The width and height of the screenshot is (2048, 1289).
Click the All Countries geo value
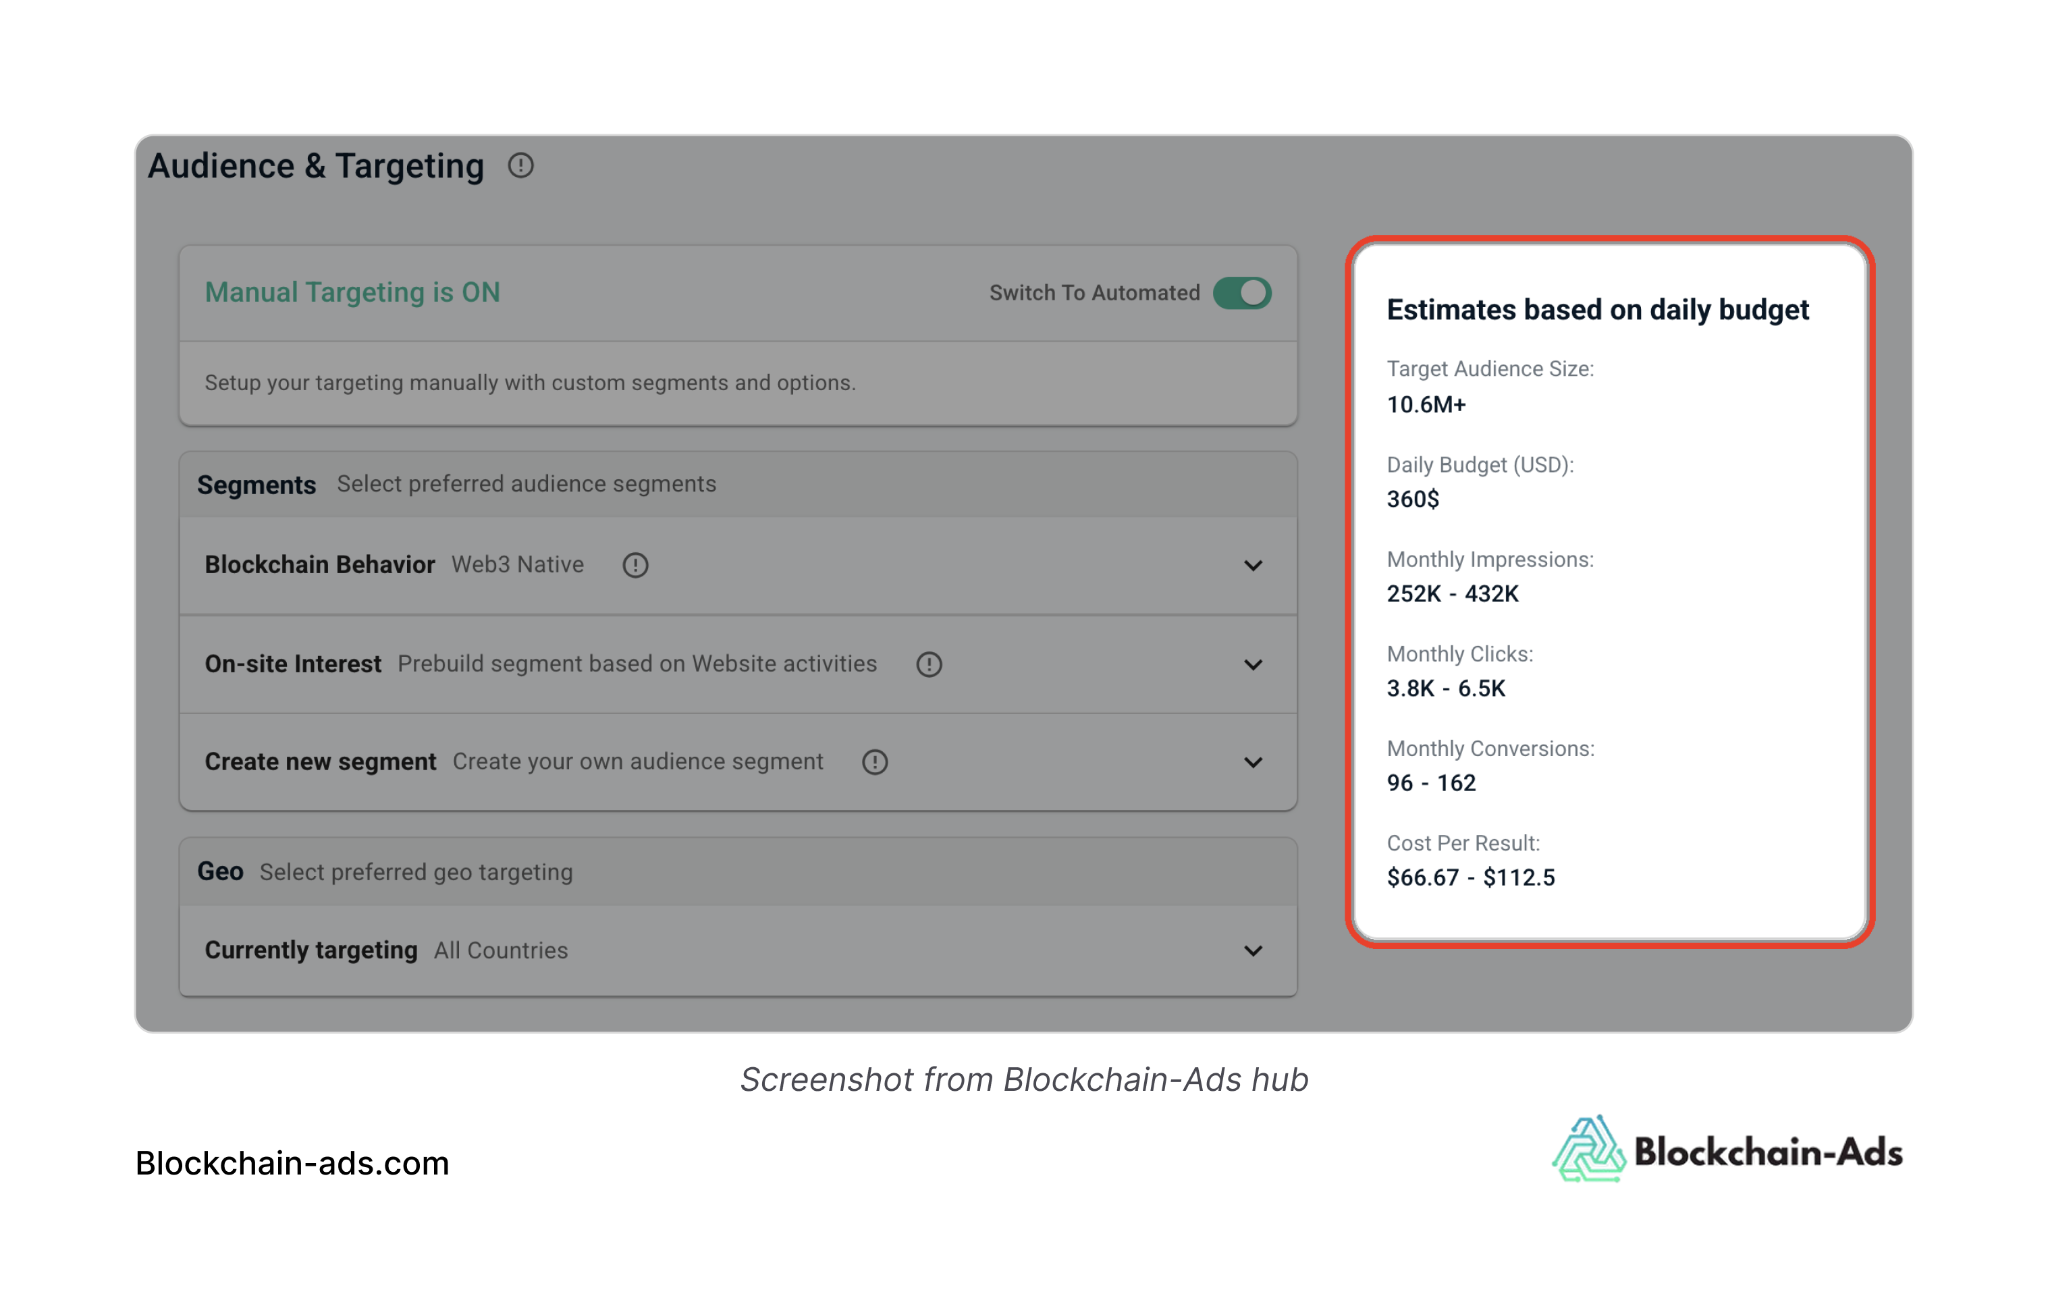[501, 950]
